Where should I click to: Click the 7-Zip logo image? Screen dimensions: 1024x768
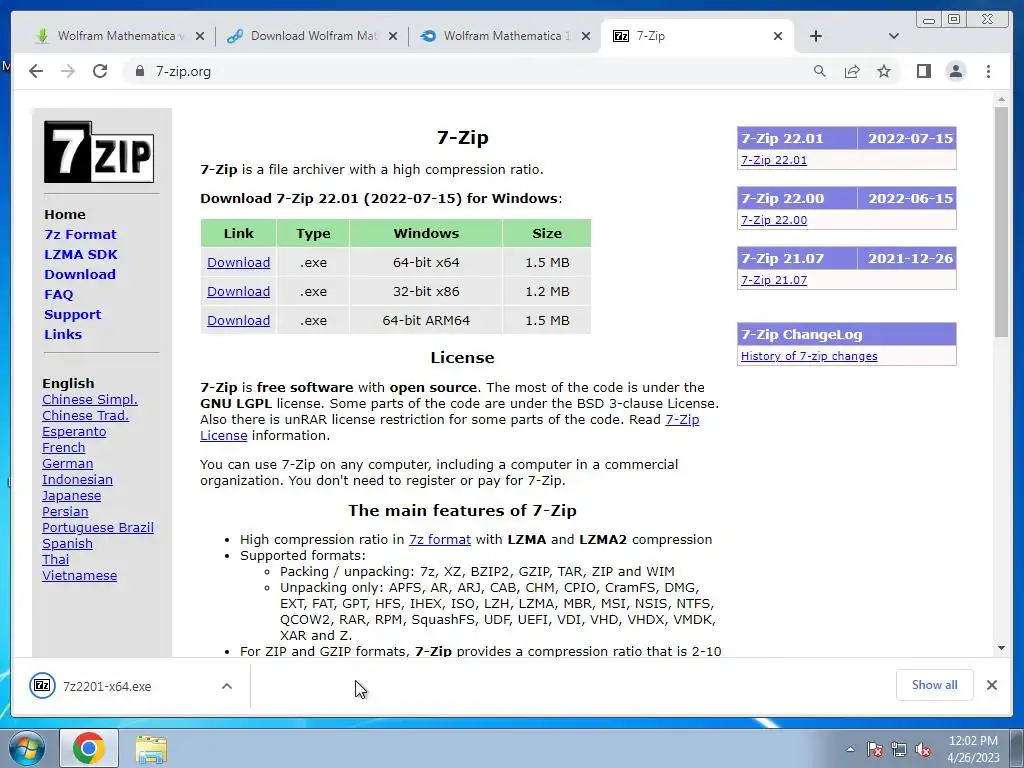tap(99, 152)
